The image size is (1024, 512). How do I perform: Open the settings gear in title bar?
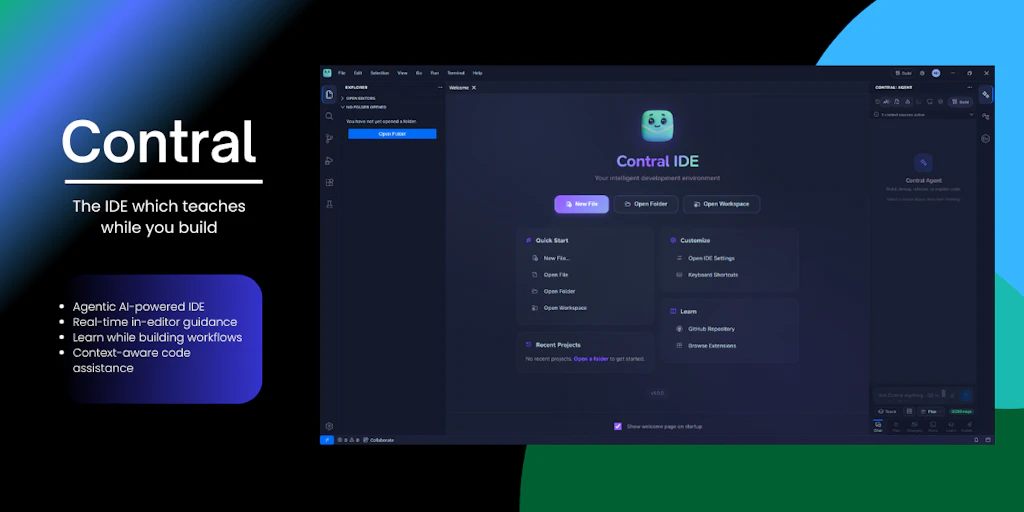(922, 73)
